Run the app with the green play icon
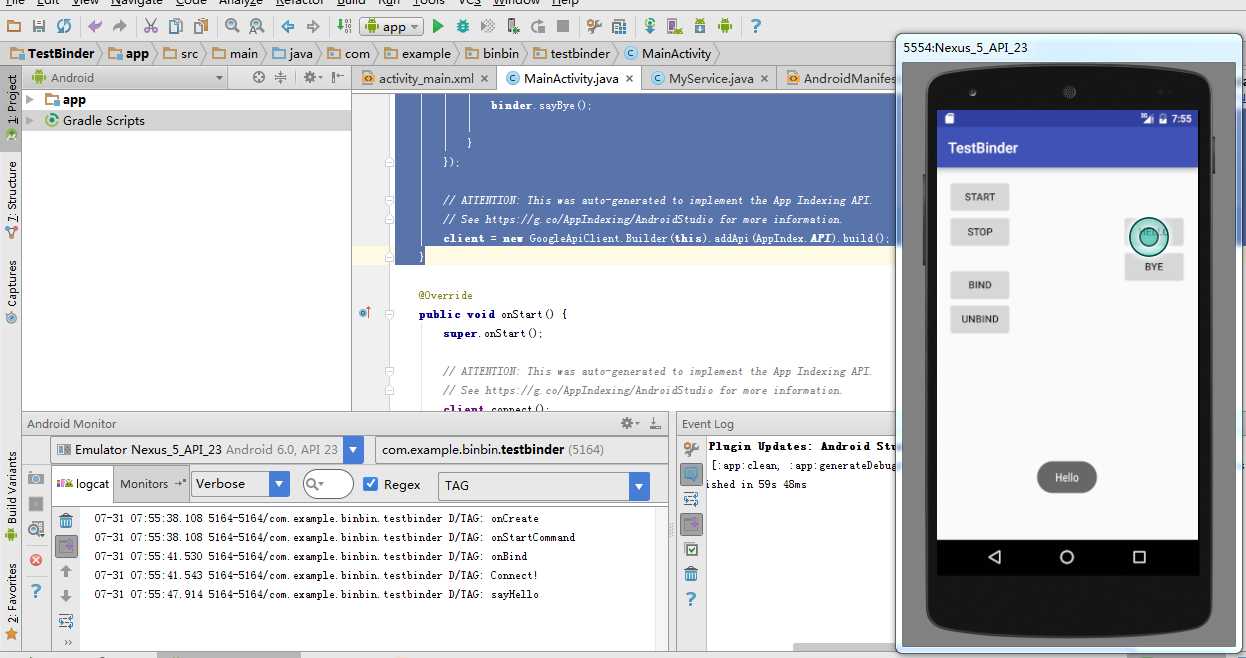This screenshot has width=1246, height=658. tap(438, 26)
